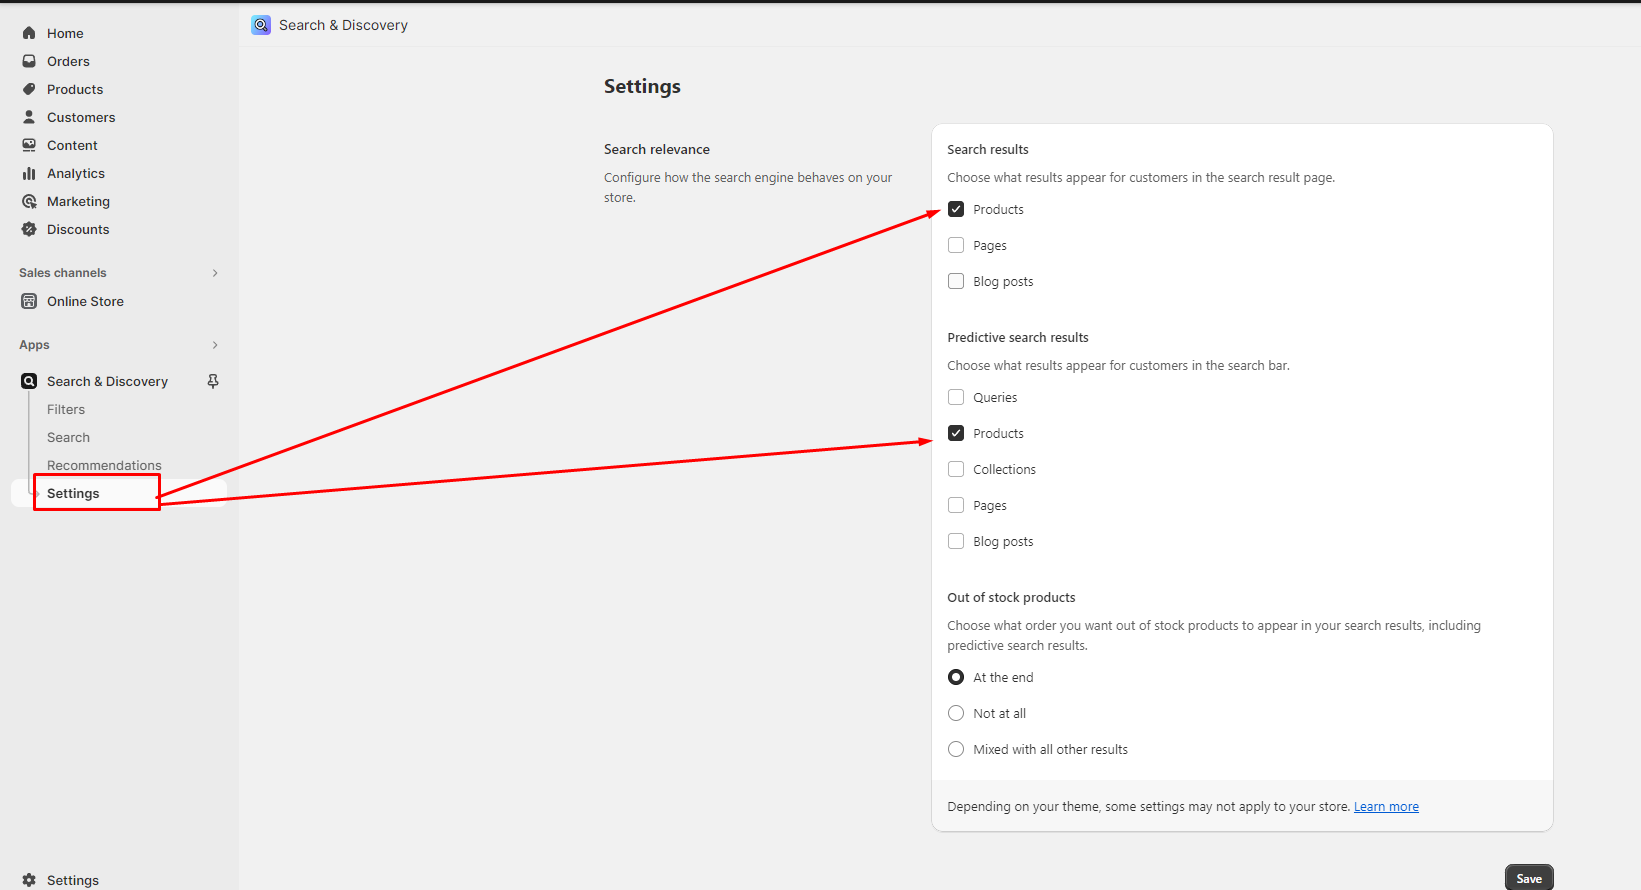The height and width of the screenshot is (890, 1641).
Task: Expand the Apps section chevron
Action: click(x=215, y=345)
